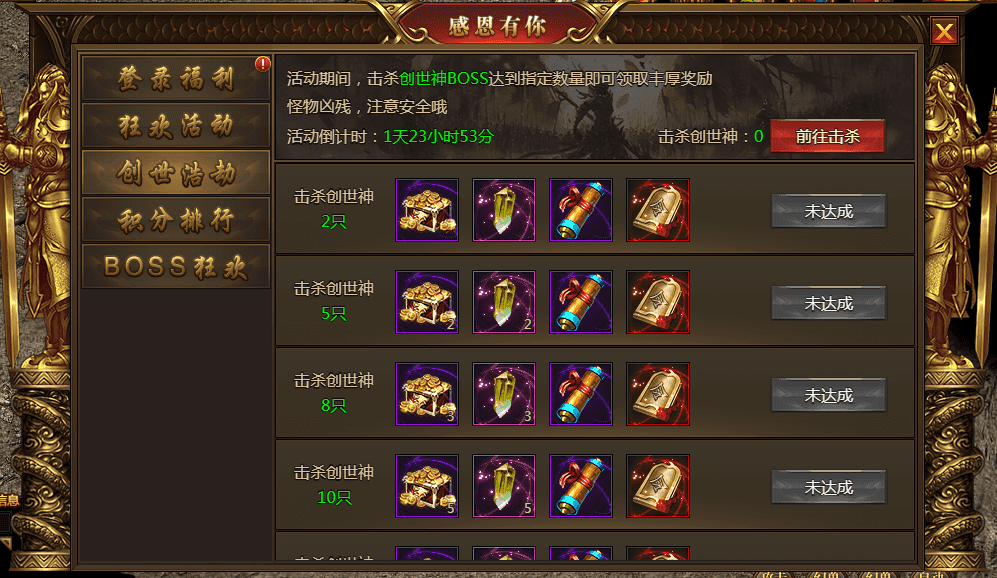Select the 创世浩劫 tab
The image size is (997, 578).
point(176,173)
